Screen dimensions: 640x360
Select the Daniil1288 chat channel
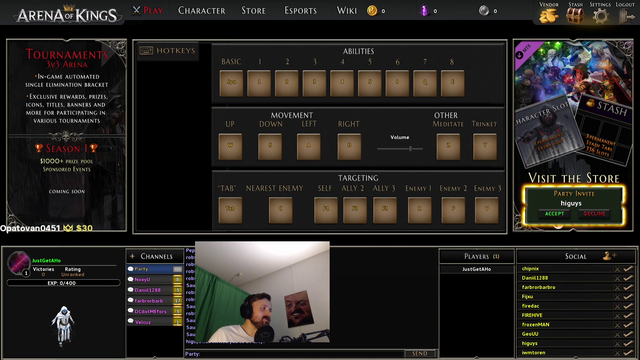point(155,290)
